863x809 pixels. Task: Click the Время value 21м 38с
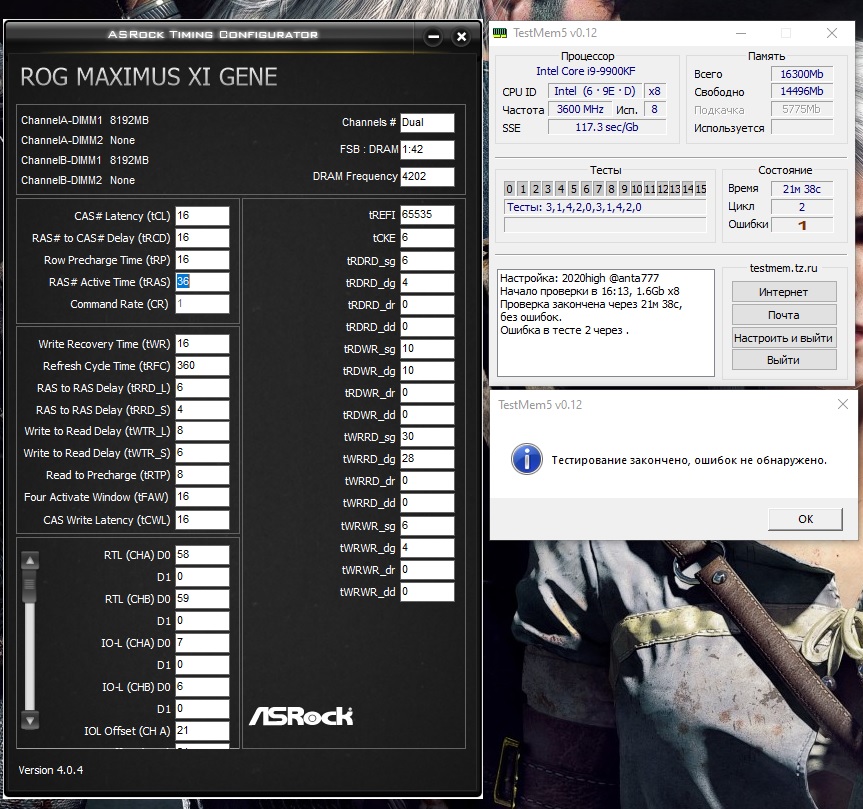coord(802,189)
